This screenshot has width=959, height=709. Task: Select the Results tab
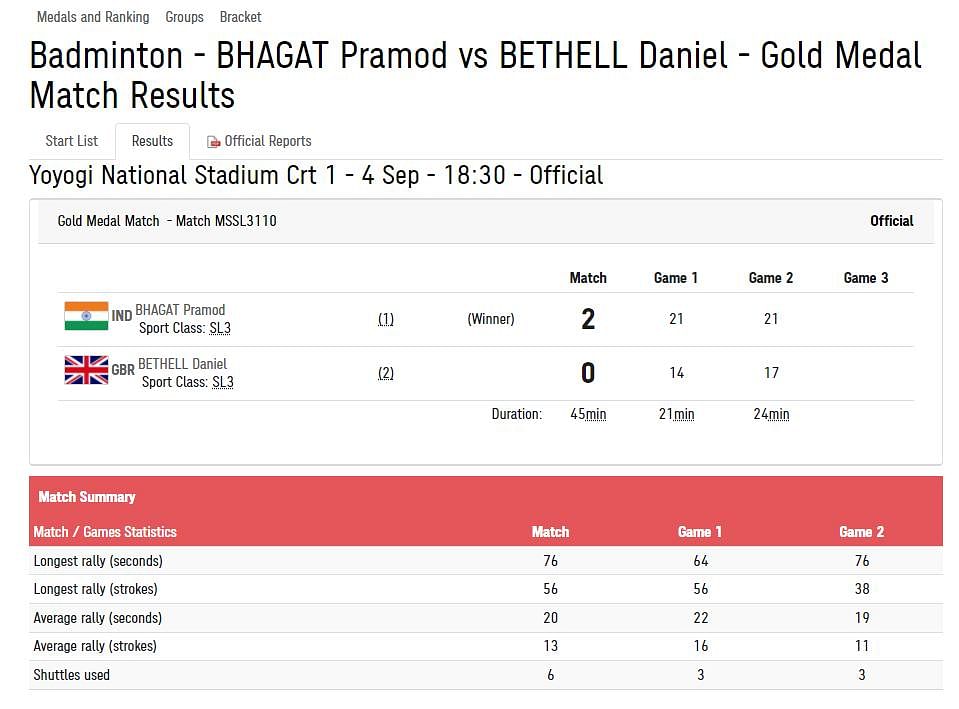point(152,141)
